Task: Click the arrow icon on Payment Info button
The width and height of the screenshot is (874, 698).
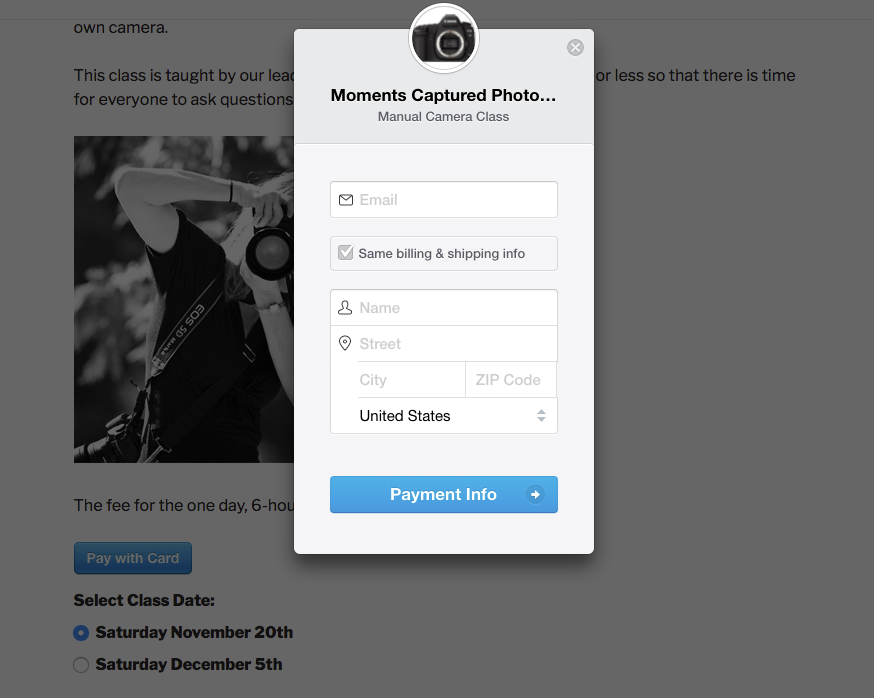Action: [x=536, y=494]
